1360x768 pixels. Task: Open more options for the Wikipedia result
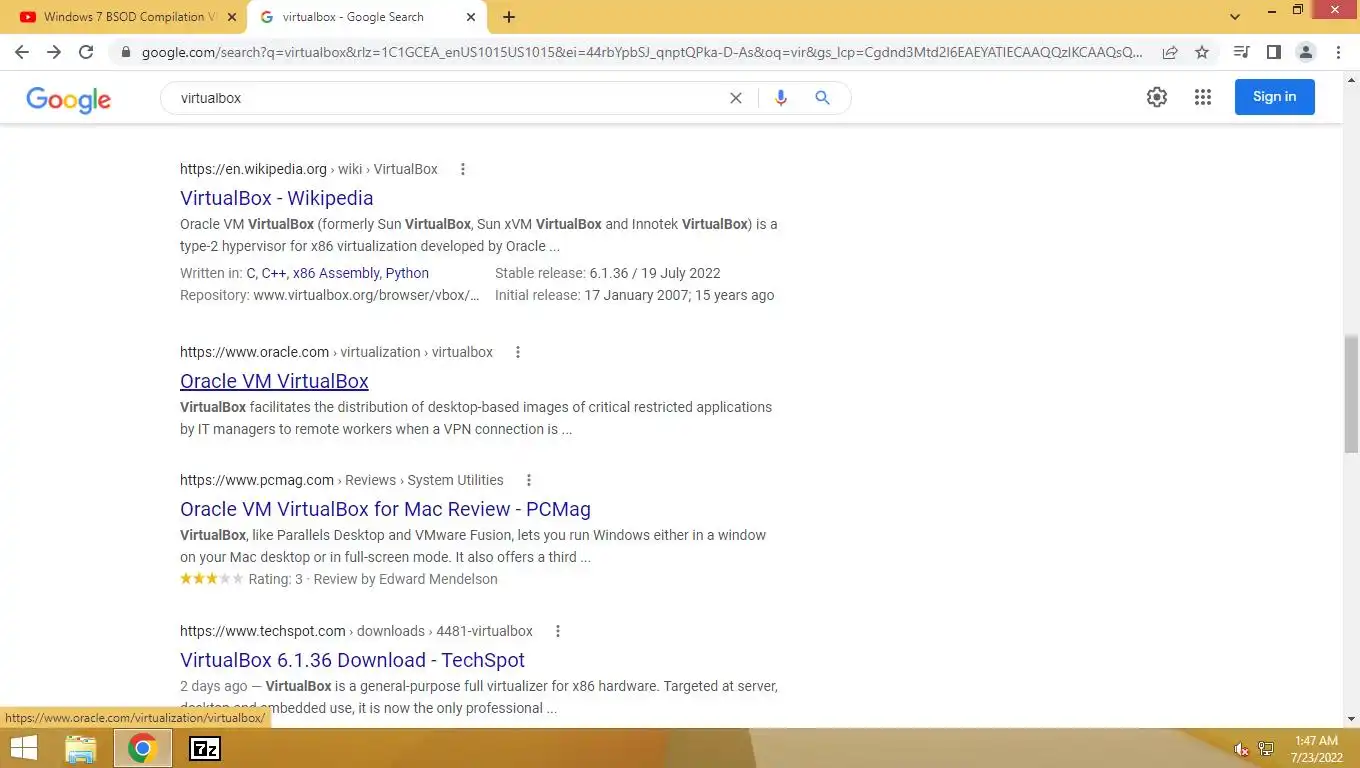pos(462,169)
